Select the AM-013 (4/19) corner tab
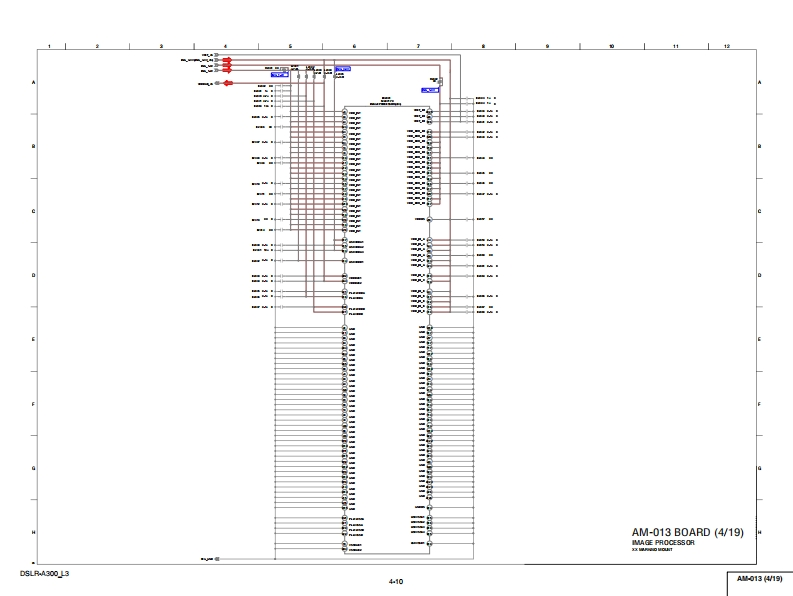The image size is (793, 596). [x=759, y=580]
